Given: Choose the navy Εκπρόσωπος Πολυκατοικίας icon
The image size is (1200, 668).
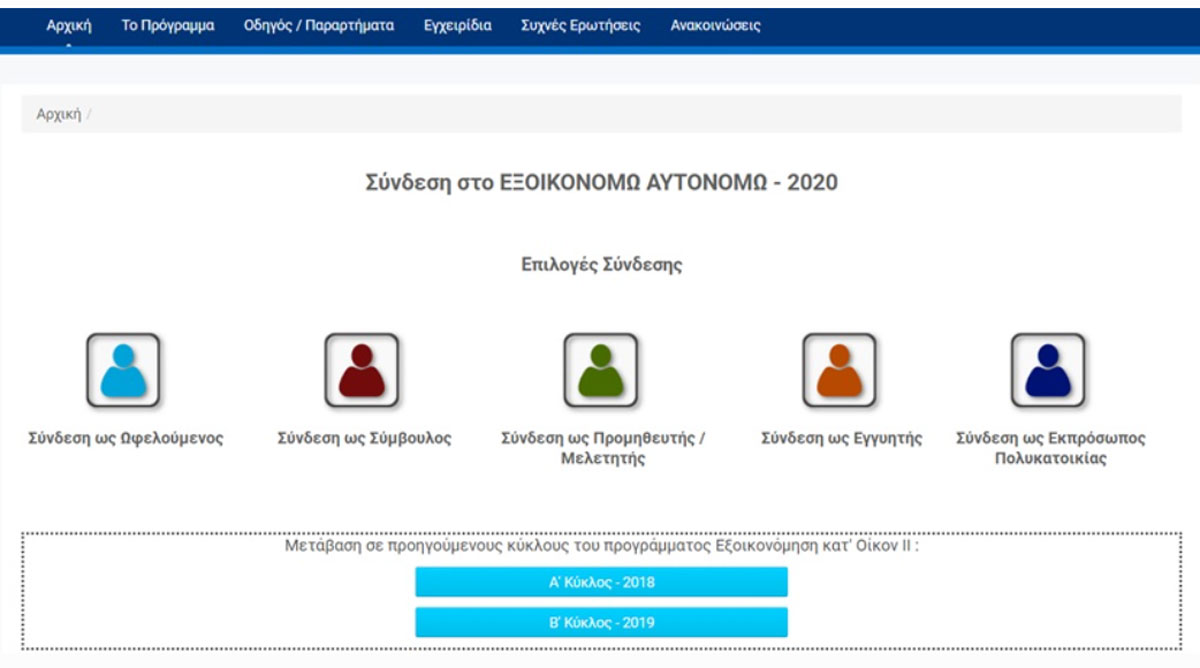Looking at the screenshot, I should pyautogui.click(x=1048, y=370).
